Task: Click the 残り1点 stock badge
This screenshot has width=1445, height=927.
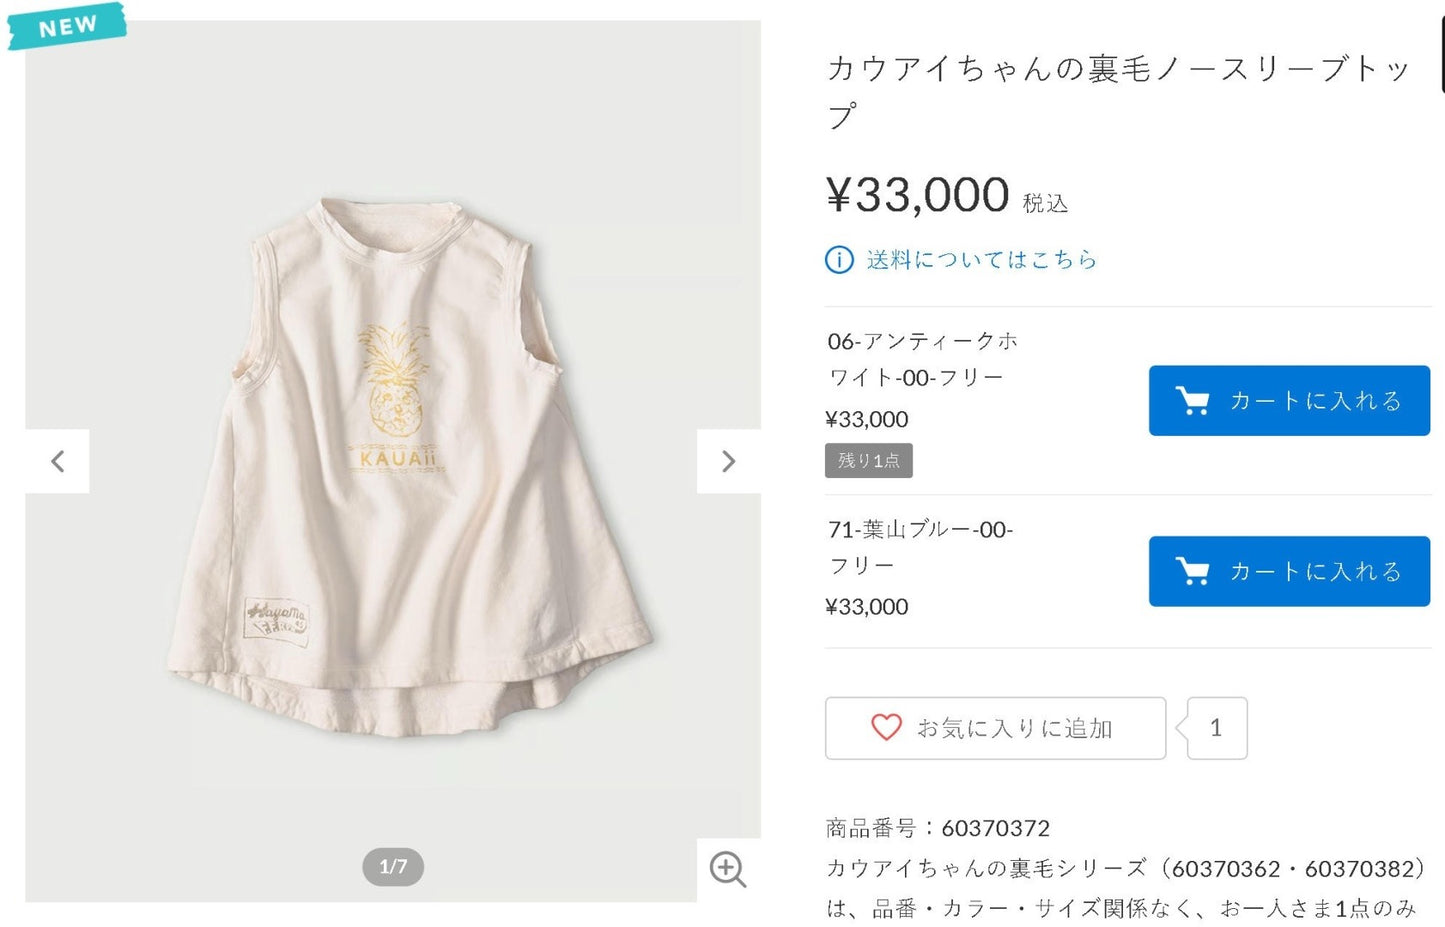Action: (868, 461)
